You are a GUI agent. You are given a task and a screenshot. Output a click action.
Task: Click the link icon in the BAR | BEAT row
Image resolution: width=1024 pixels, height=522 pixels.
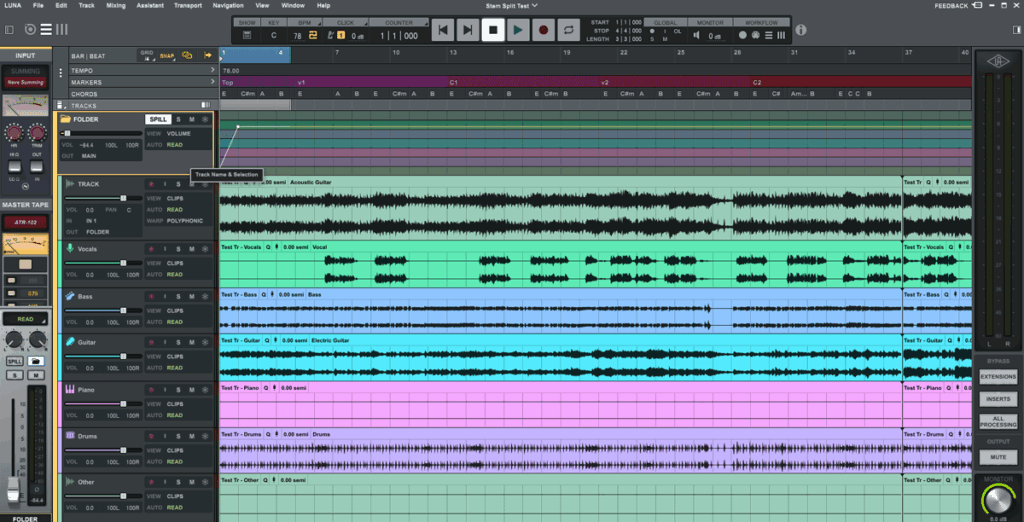187,56
